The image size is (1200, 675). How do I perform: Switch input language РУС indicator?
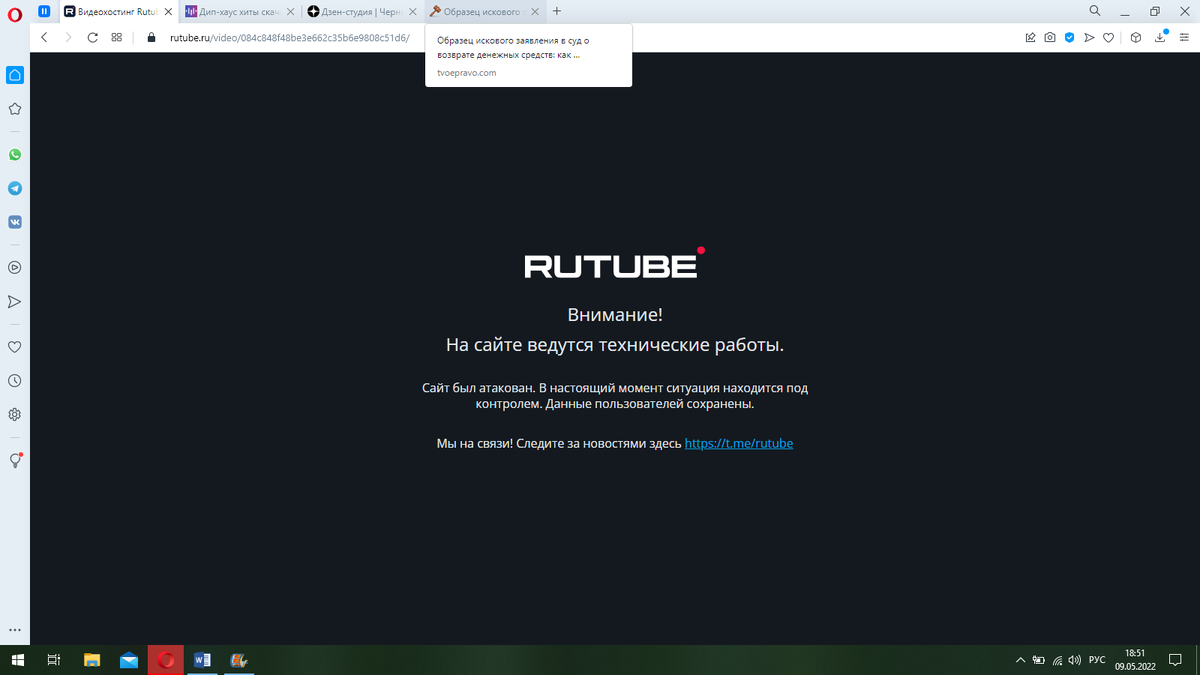point(1097,660)
